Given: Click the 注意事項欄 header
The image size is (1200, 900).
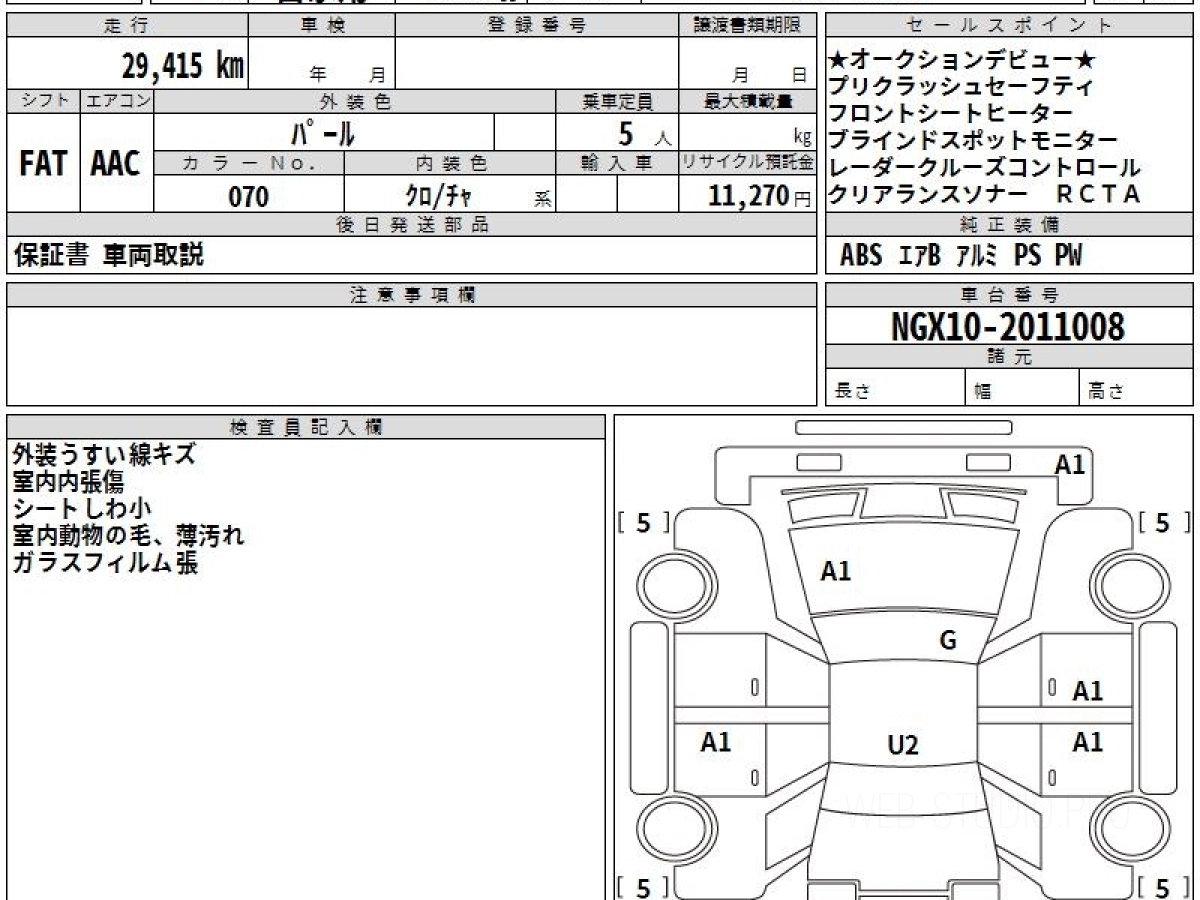Looking at the screenshot, I should [411, 295].
